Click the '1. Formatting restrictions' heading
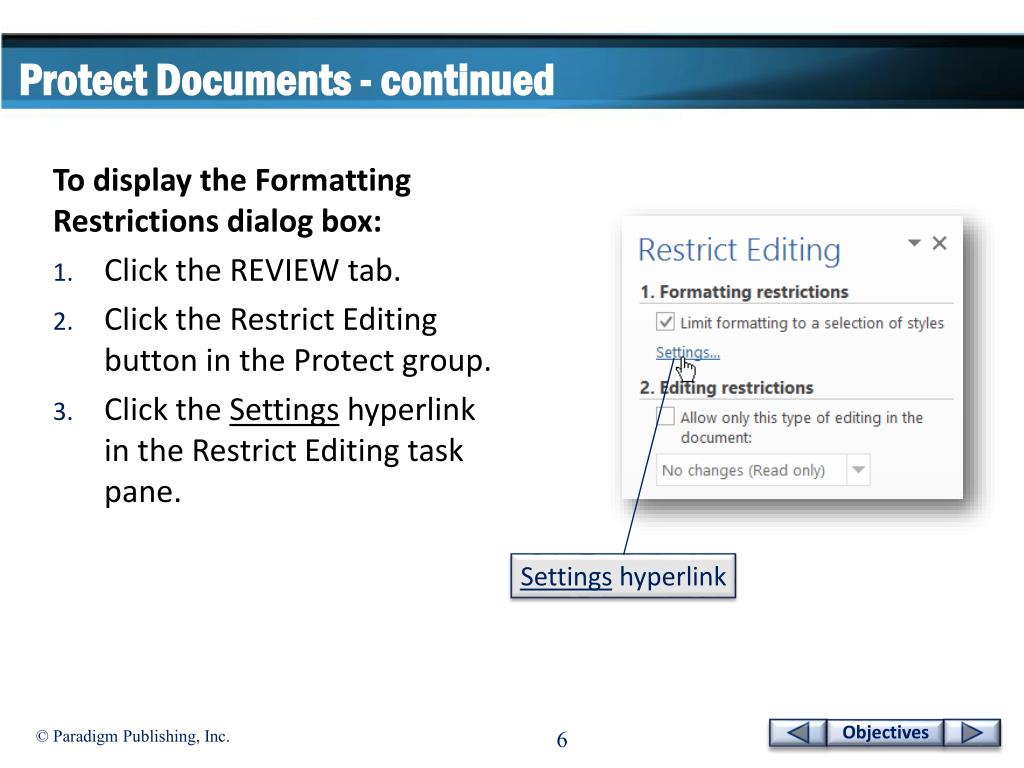 coord(744,292)
